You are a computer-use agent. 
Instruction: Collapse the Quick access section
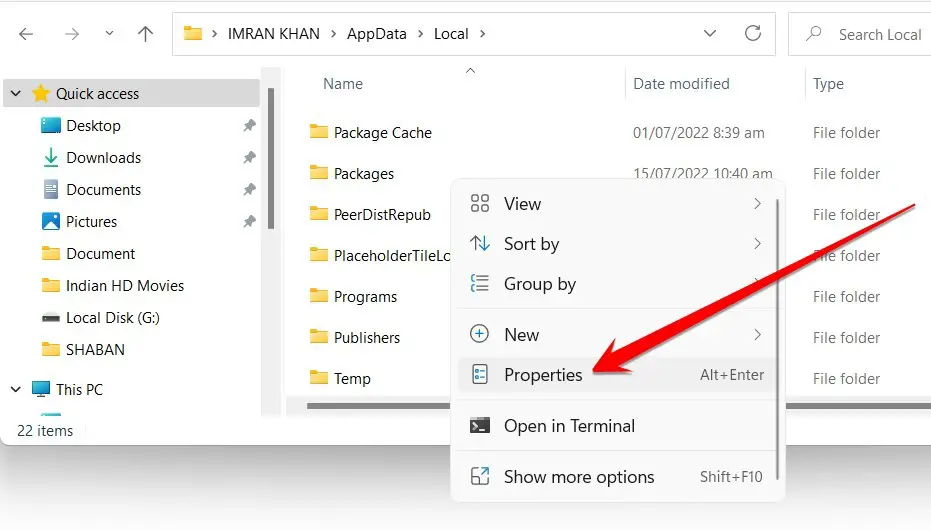pos(16,93)
